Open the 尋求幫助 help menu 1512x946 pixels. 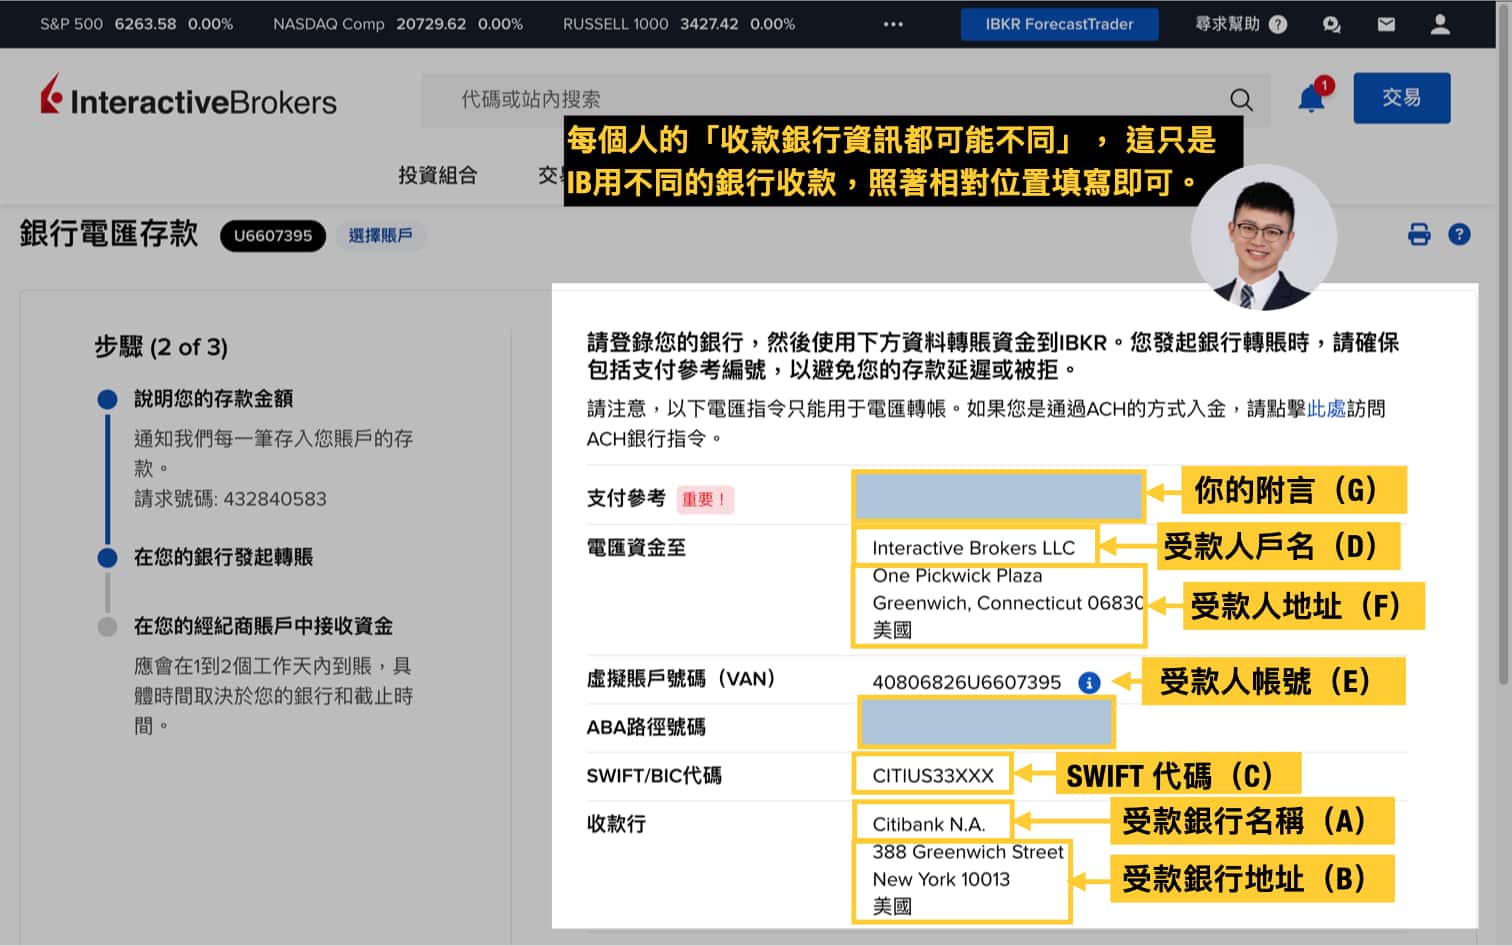(1240, 24)
